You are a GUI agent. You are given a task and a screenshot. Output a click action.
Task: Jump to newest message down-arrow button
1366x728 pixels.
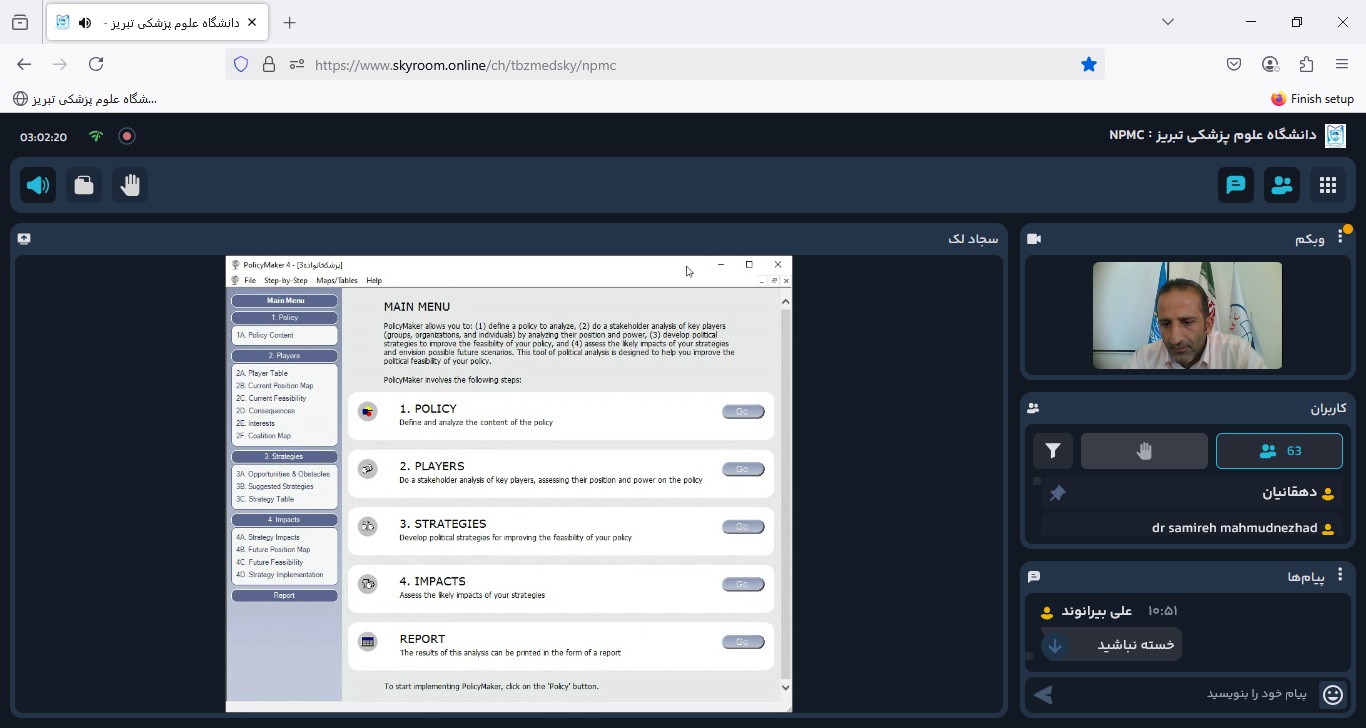tap(1054, 645)
